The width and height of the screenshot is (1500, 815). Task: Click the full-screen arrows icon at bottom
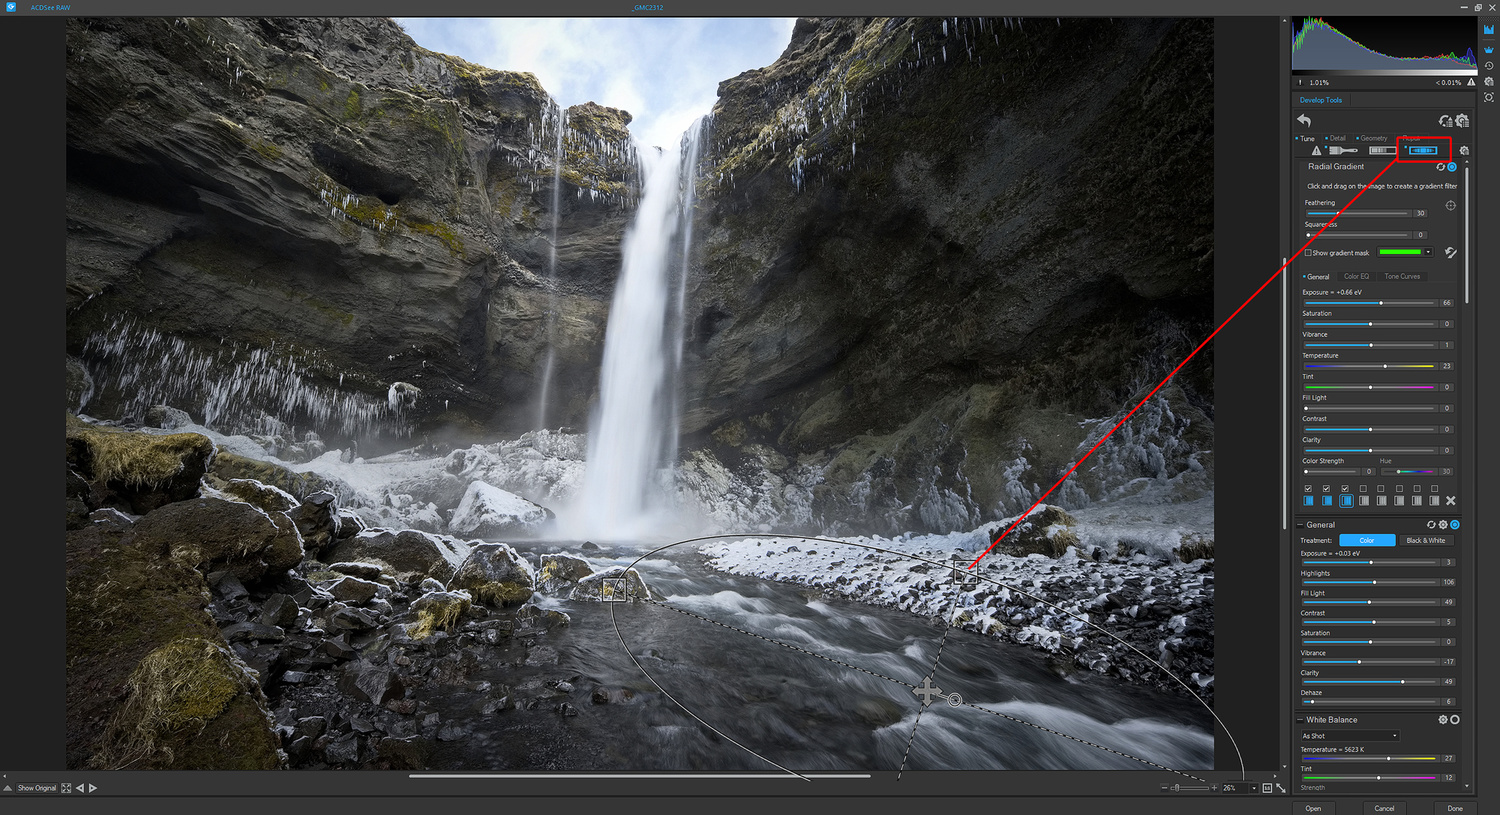pos(1281,788)
